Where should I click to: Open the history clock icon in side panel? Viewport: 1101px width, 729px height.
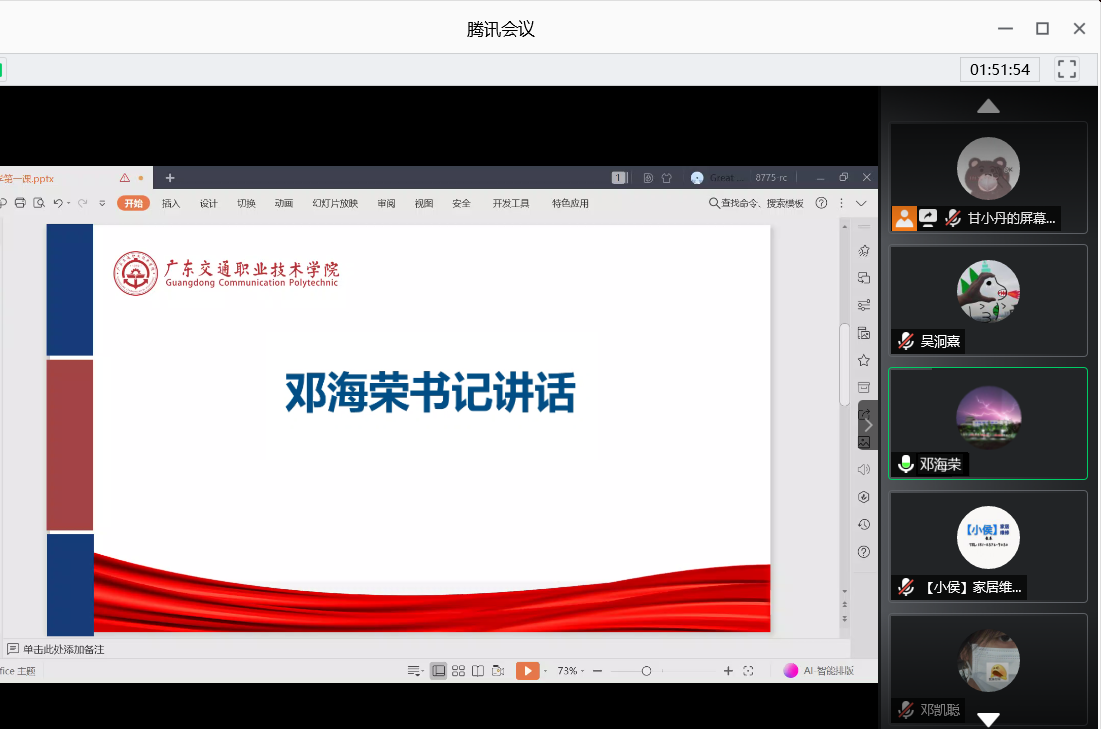pos(864,525)
